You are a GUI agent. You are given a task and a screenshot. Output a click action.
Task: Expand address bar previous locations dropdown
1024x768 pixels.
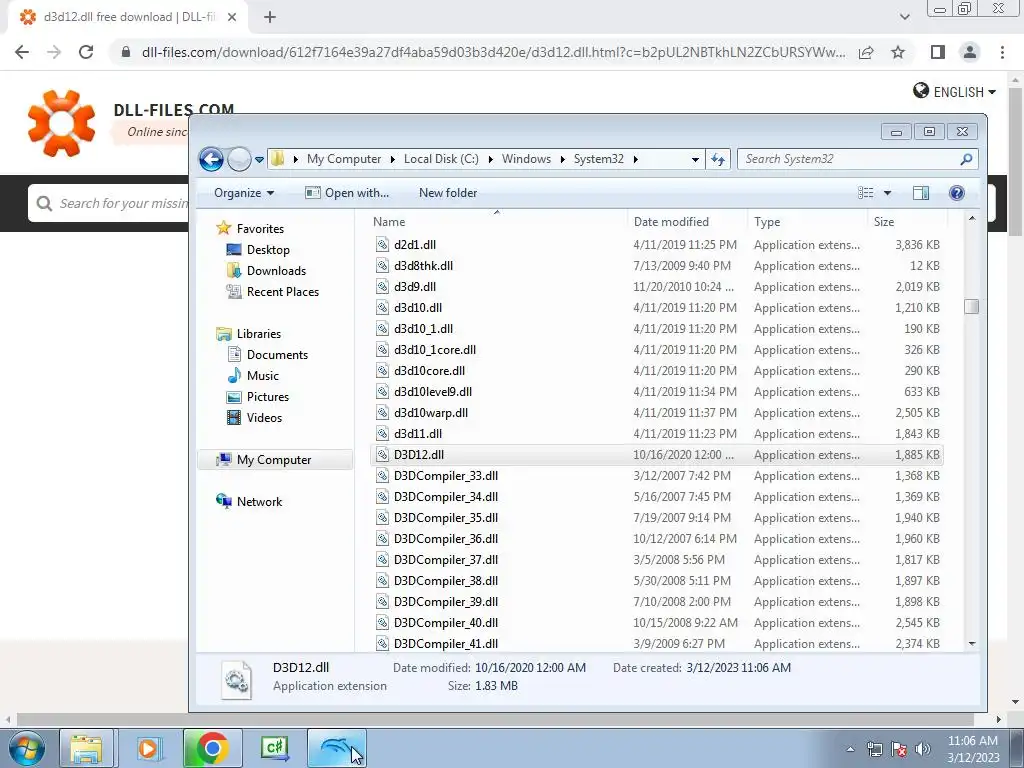coord(695,159)
